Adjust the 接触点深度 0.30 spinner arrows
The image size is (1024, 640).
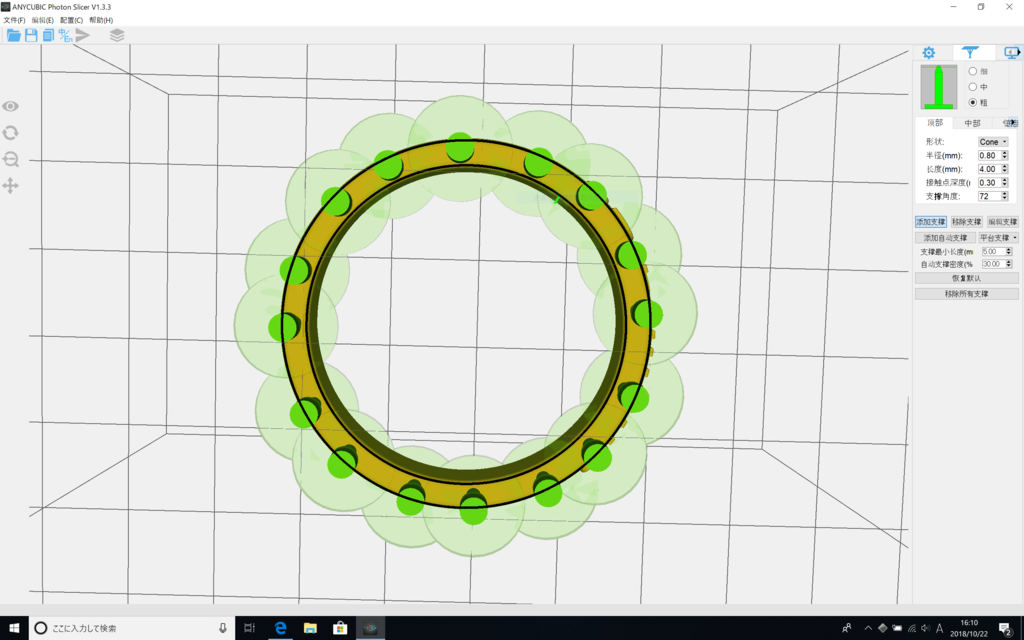1004,183
